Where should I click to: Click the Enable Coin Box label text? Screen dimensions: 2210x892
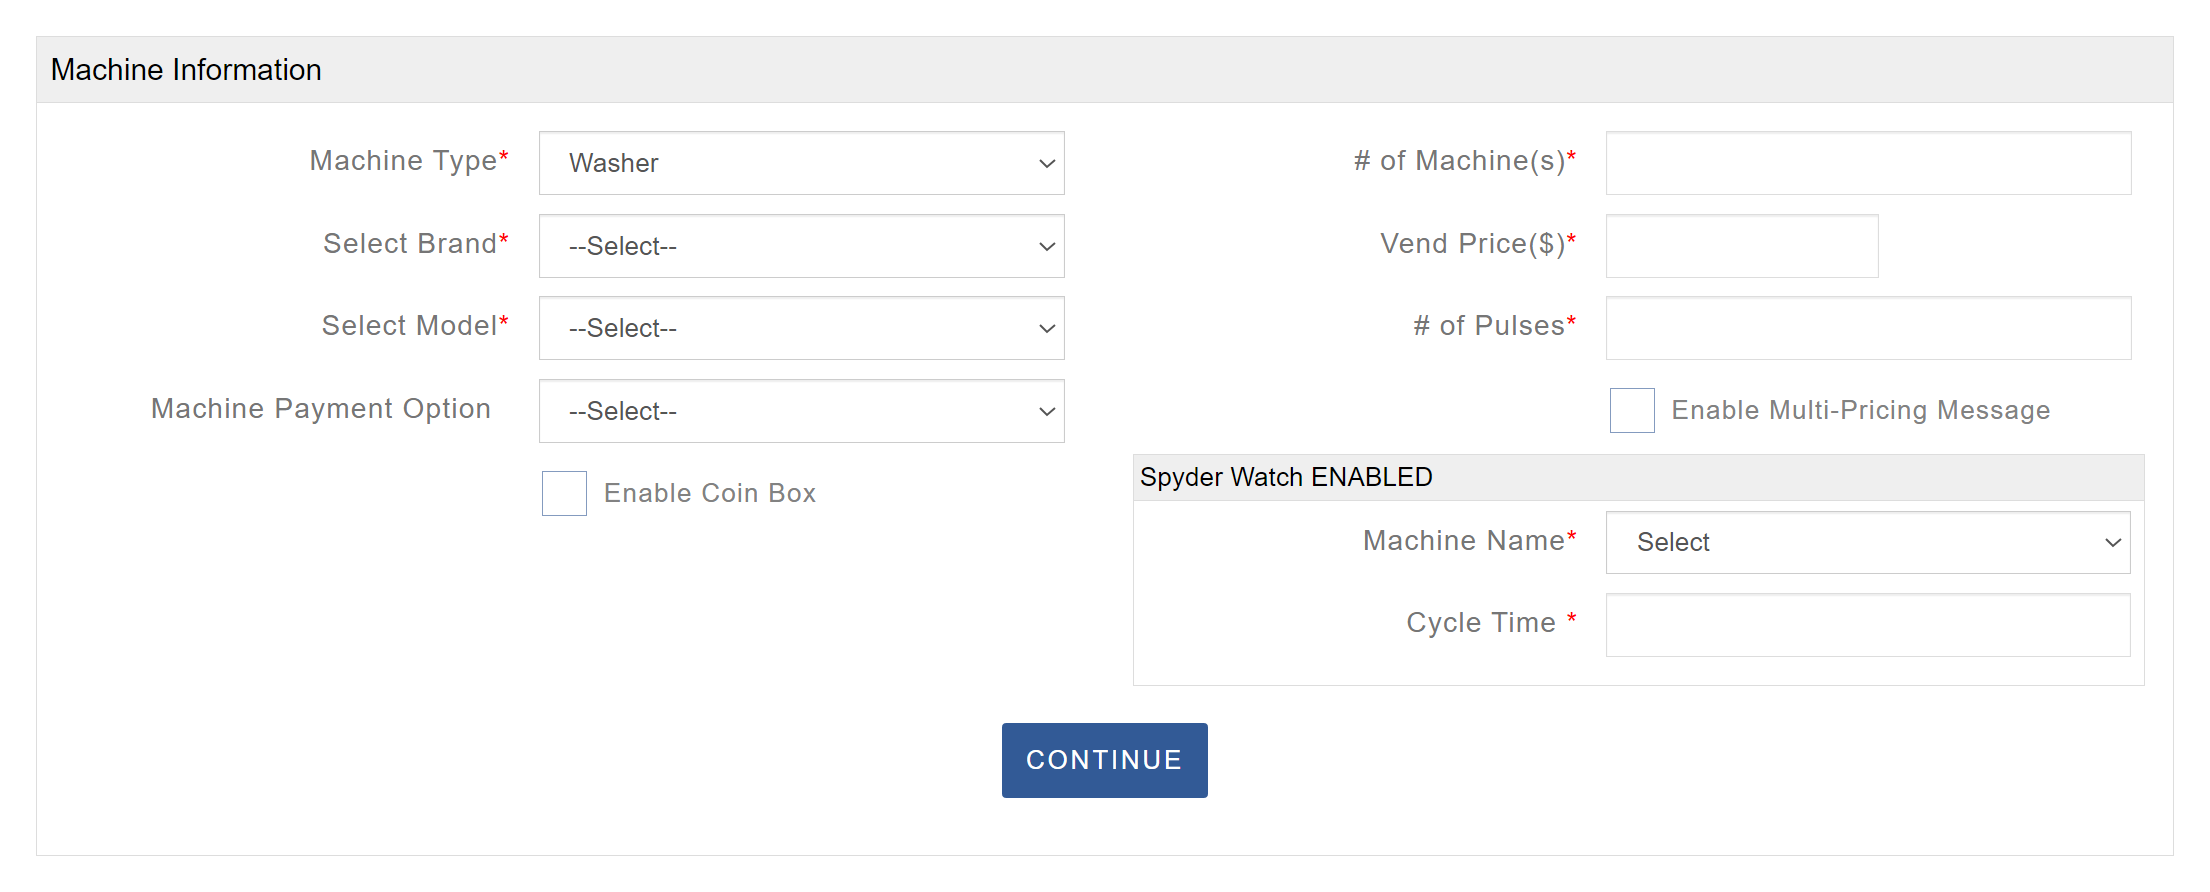click(710, 493)
